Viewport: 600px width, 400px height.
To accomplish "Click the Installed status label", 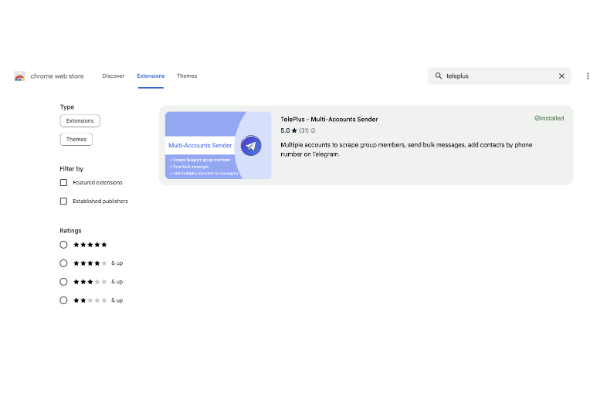I will tap(549, 118).
